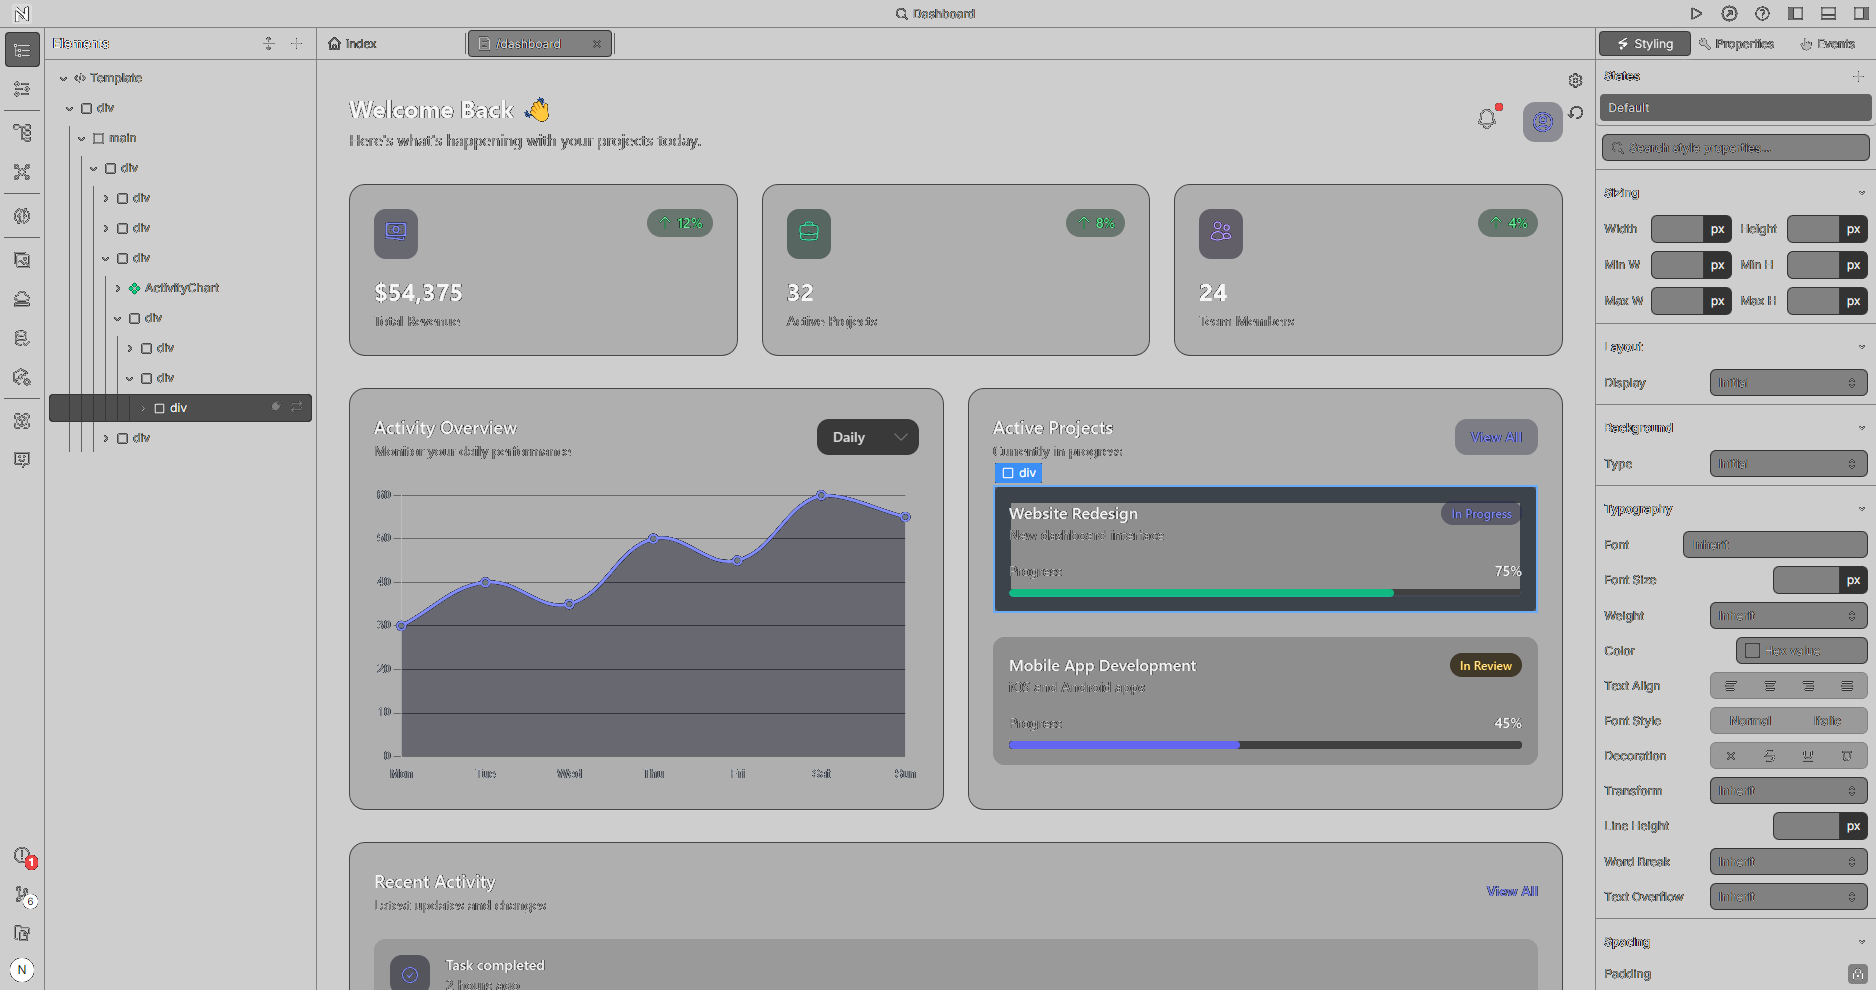Open the canvas settings gear icon

pos(1575,80)
